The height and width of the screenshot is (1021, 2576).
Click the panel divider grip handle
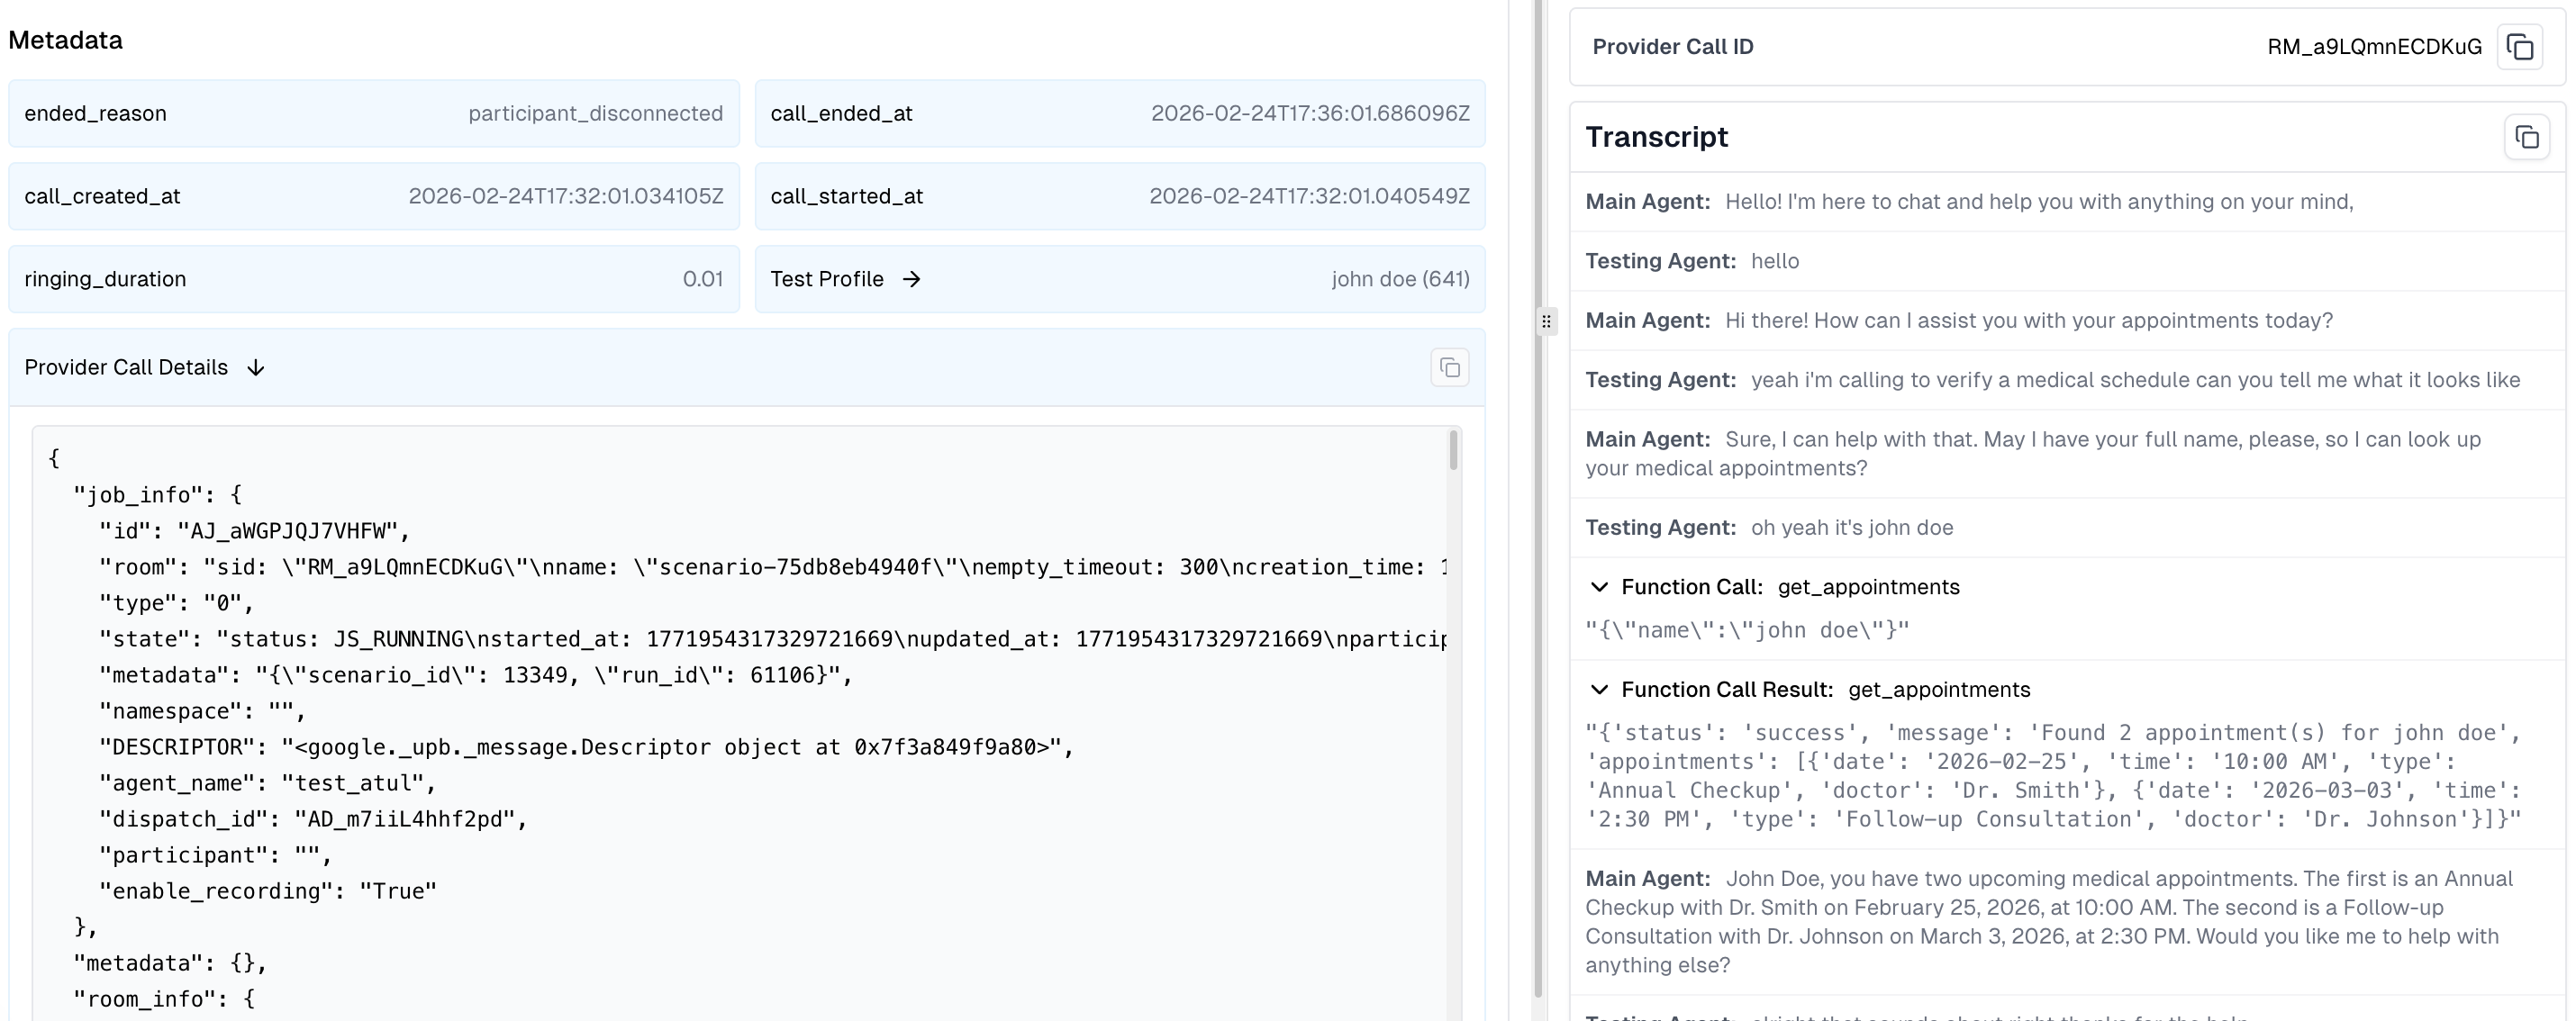1546,321
